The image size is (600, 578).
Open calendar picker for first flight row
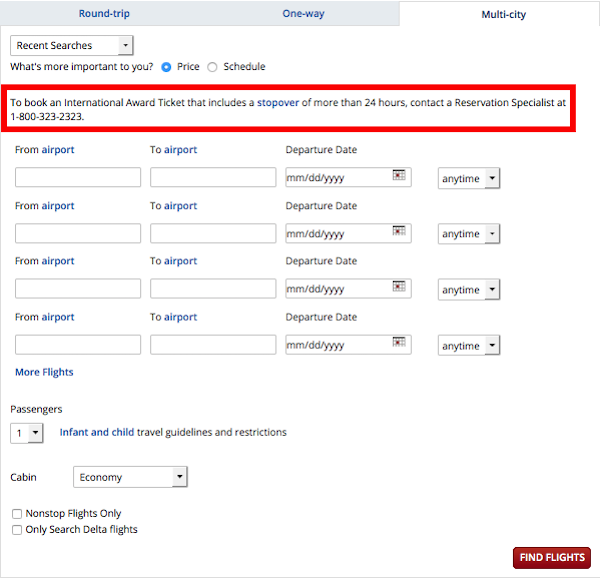click(399, 175)
